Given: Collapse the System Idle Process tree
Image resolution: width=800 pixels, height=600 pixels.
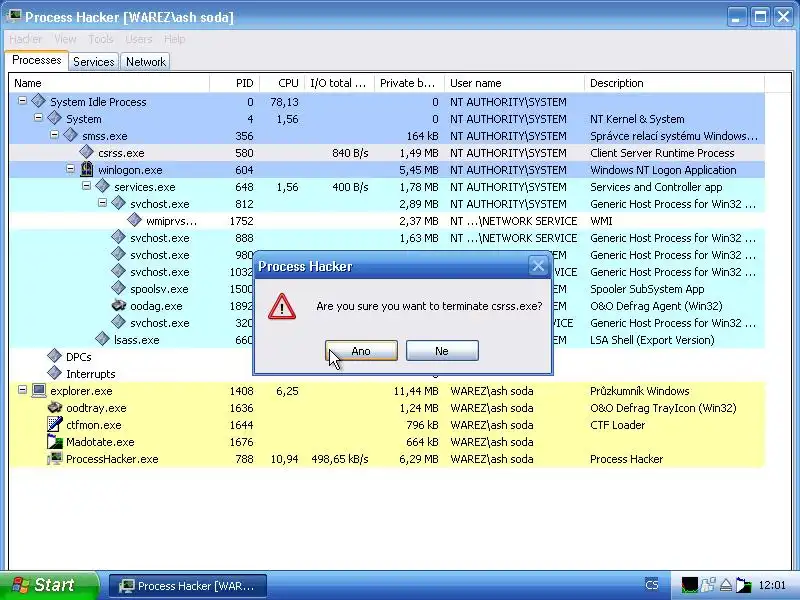Looking at the screenshot, I should [x=22, y=101].
